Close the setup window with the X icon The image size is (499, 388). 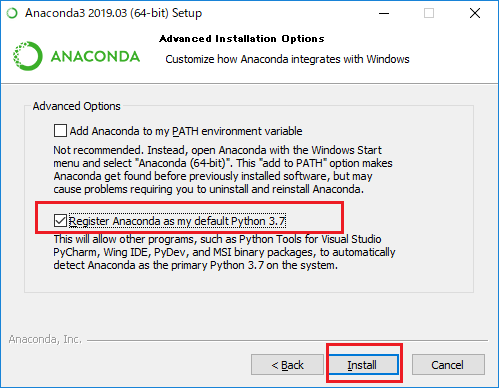pyautogui.click(x=475, y=13)
